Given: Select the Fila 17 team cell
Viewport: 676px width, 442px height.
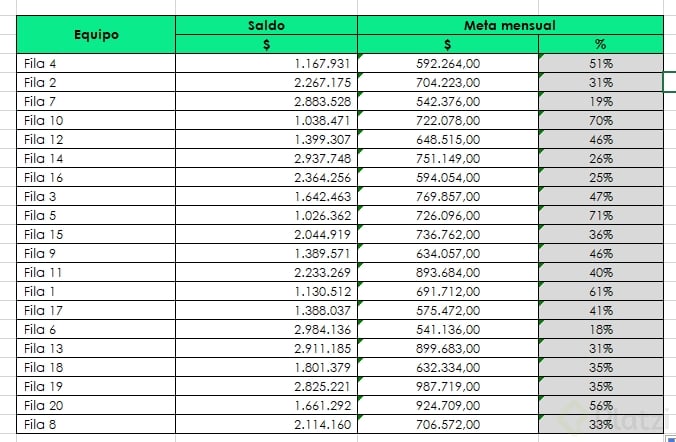Looking at the screenshot, I should [x=96, y=310].
